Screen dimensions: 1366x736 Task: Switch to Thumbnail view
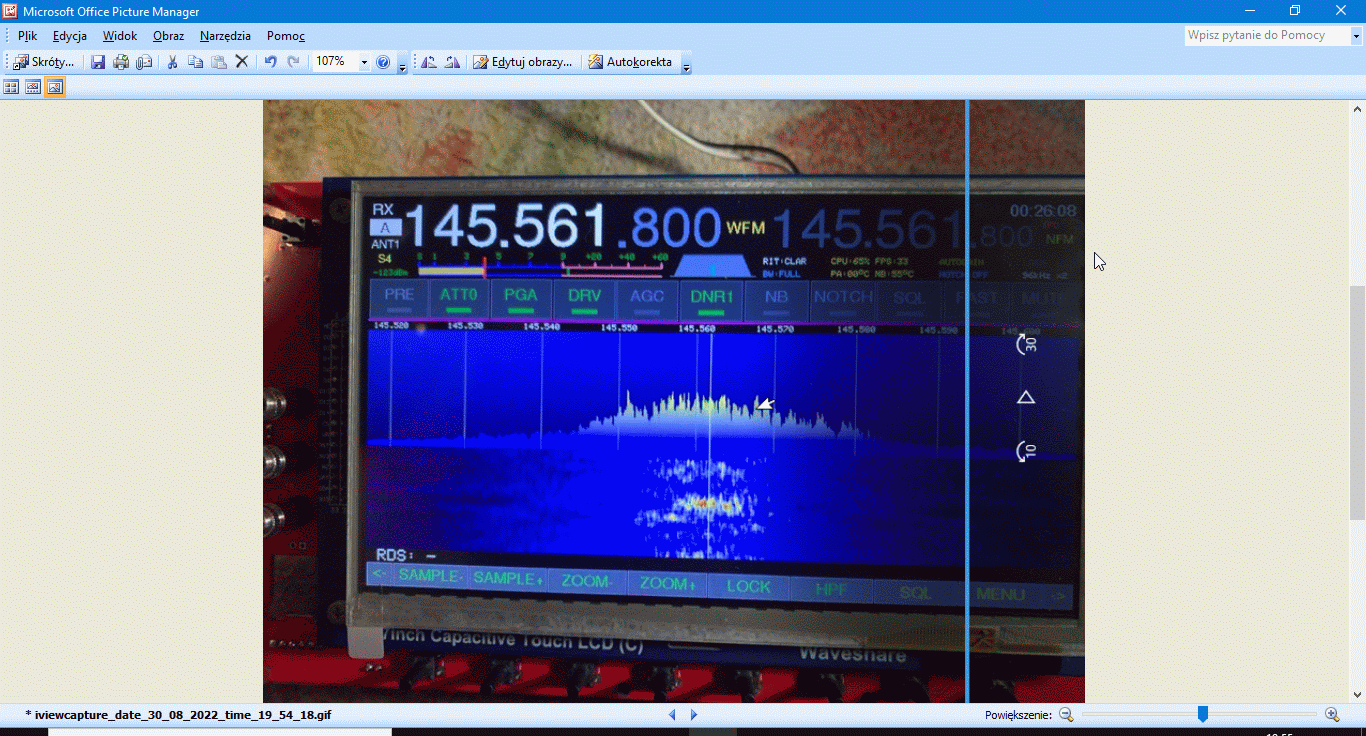coord(11,88)
